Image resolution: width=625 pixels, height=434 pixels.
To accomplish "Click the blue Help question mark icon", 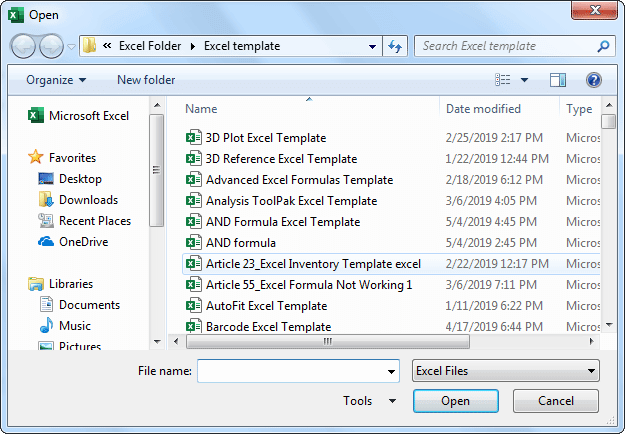I will [594, 80].
